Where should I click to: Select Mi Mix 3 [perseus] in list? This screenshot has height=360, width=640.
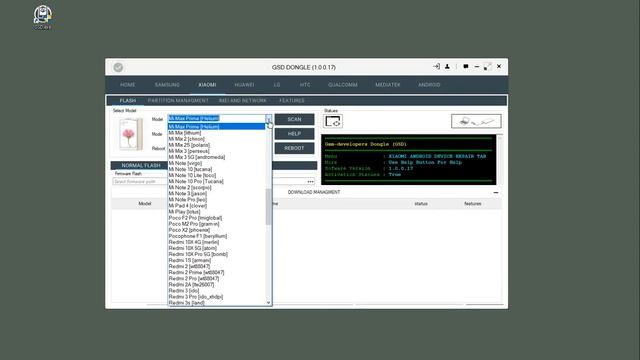pos(216,151)
